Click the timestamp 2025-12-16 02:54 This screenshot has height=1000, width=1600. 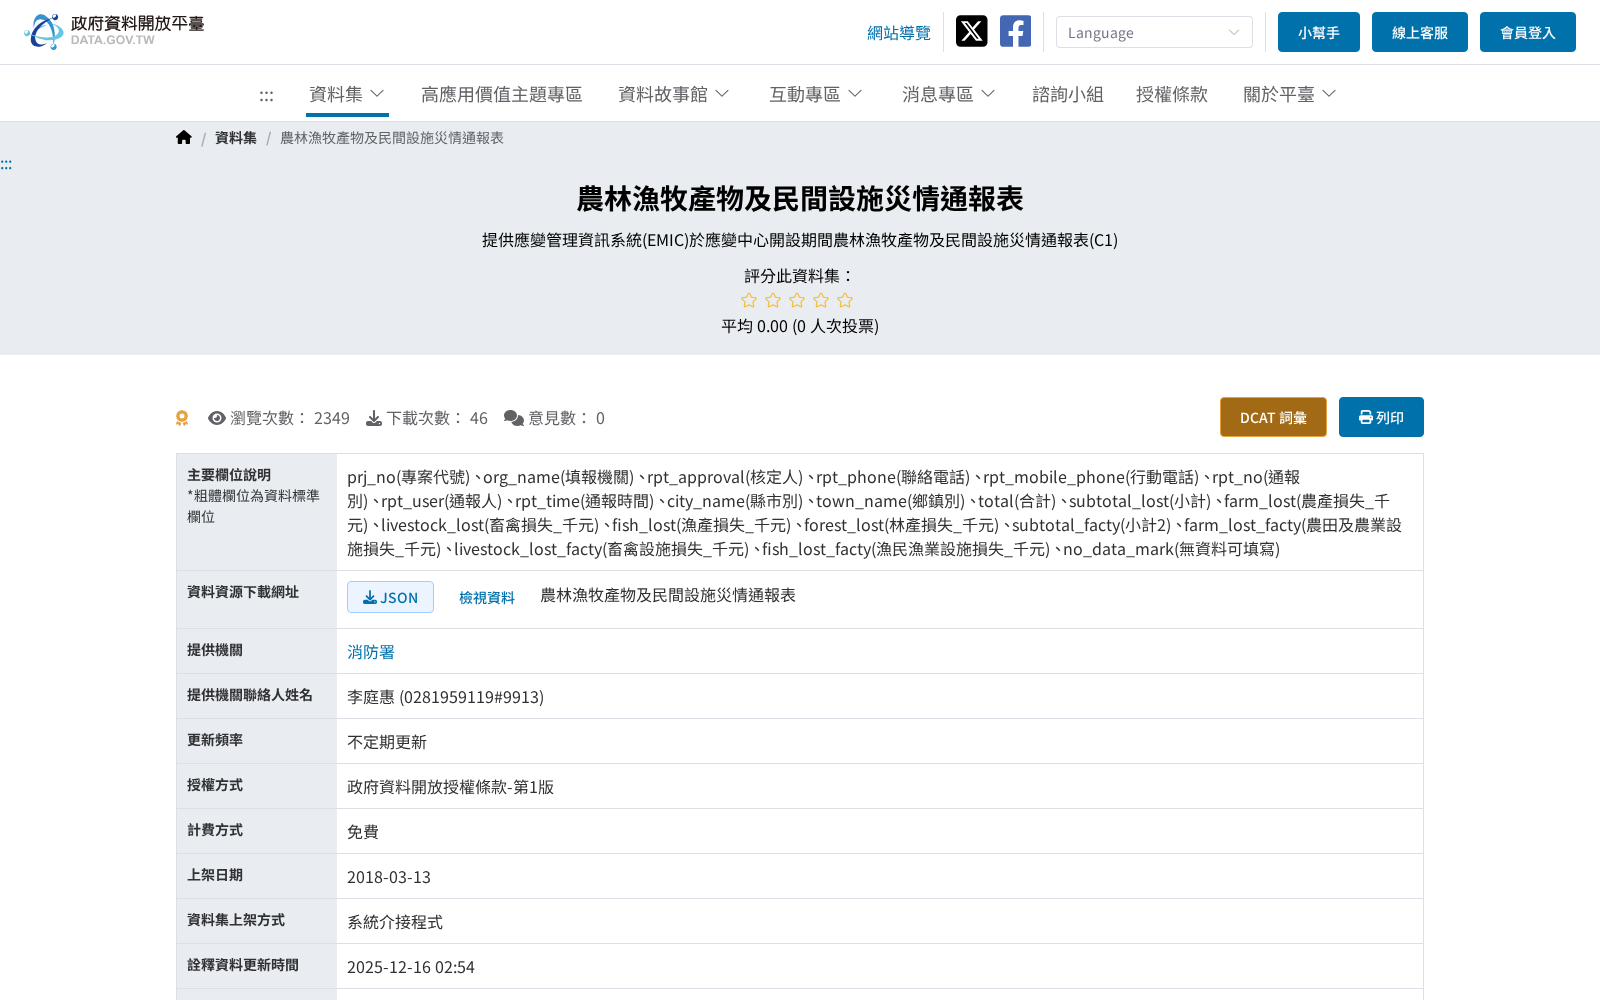click(411, 967)
